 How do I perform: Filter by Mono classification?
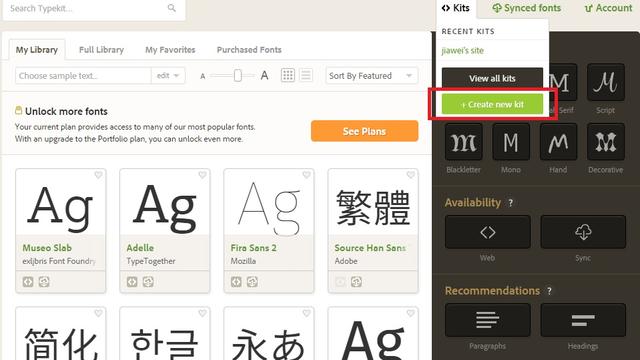tap(511, 142)
